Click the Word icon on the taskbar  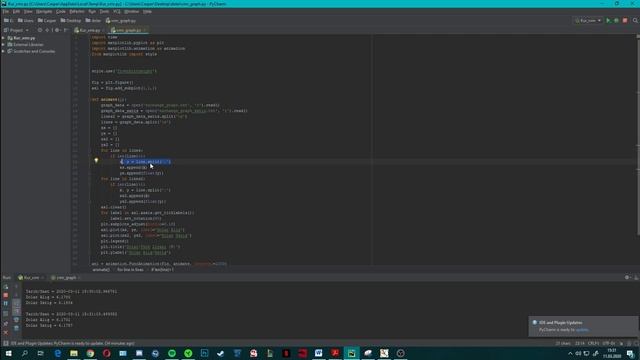[x=319, y=353]
